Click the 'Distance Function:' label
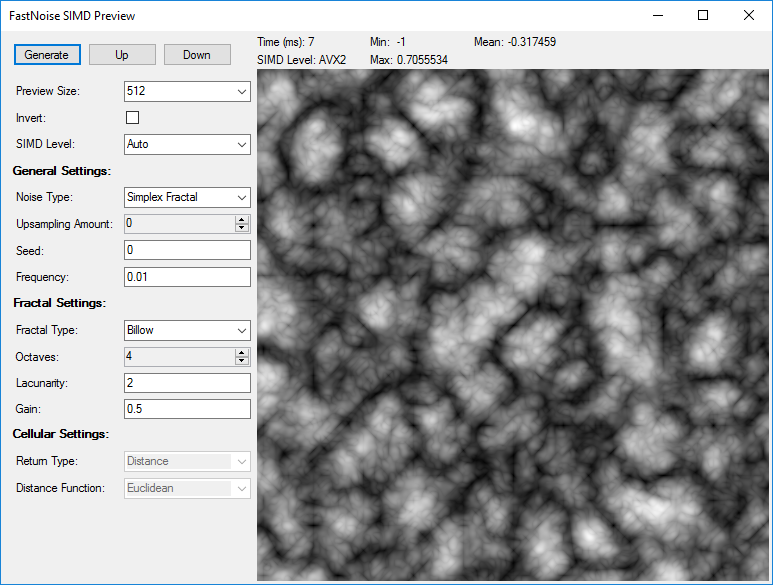Screen dimensions: 773x585 pos(61,488)
